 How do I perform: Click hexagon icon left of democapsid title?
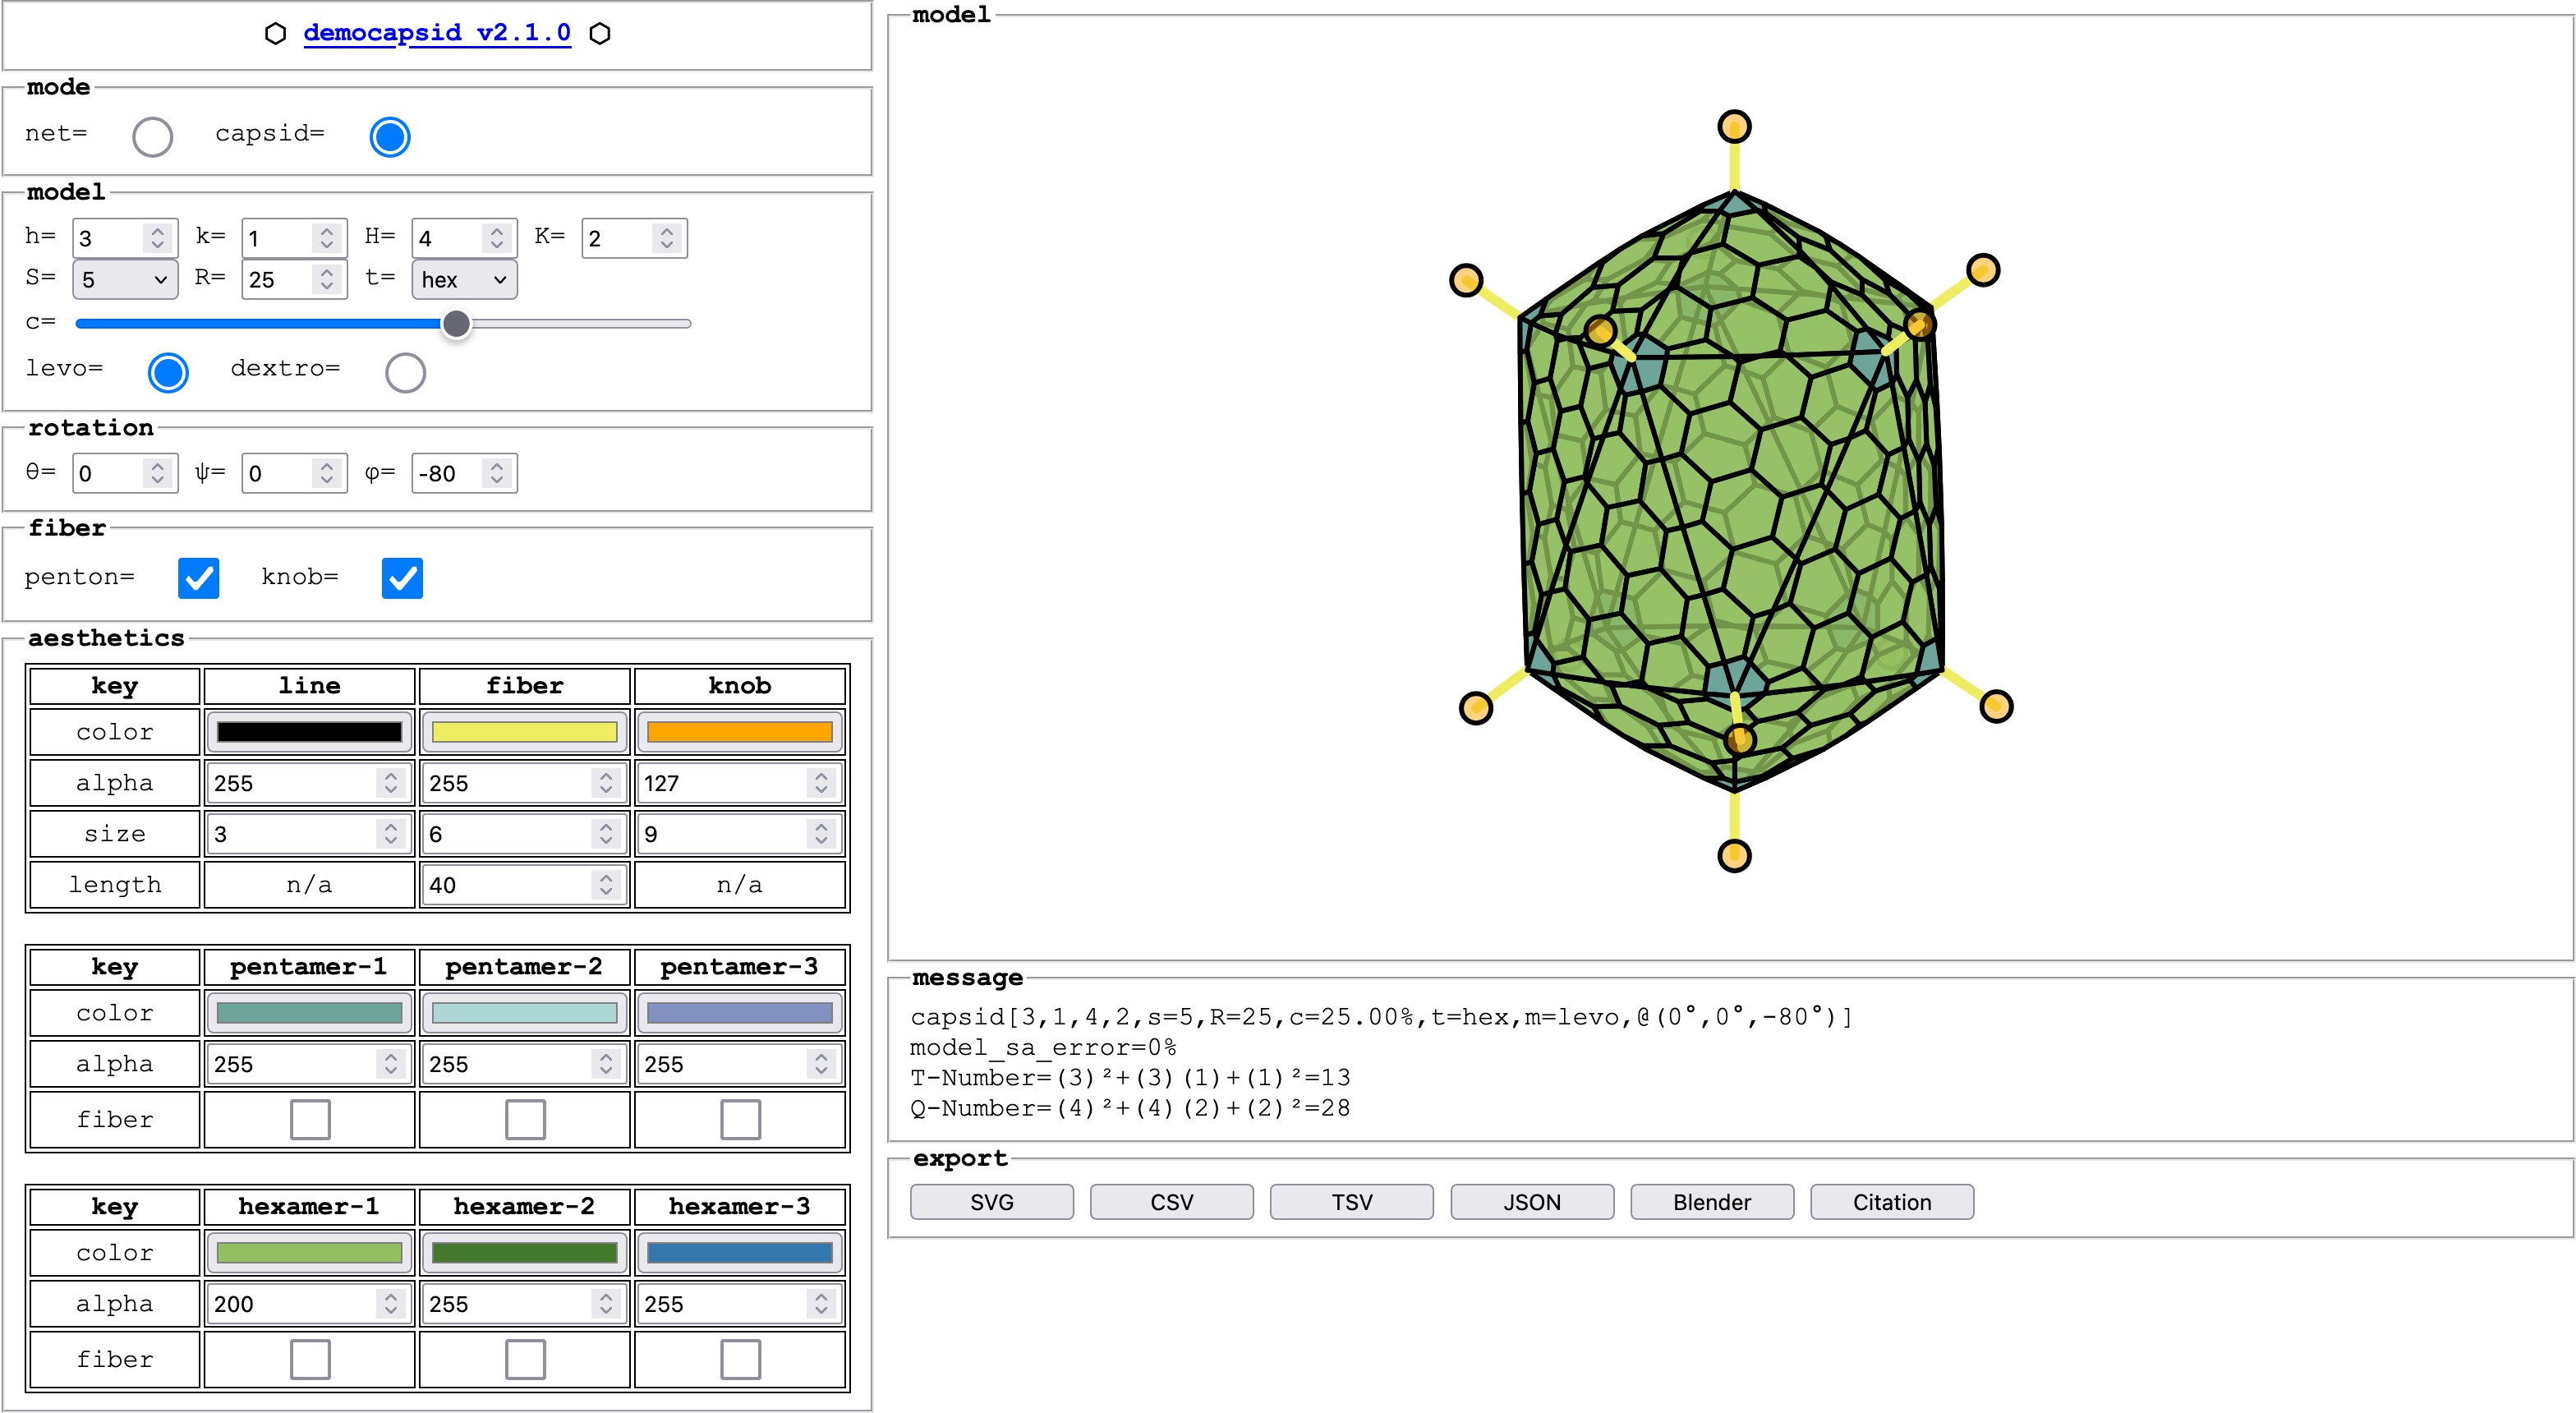click(x=275, y=33)
